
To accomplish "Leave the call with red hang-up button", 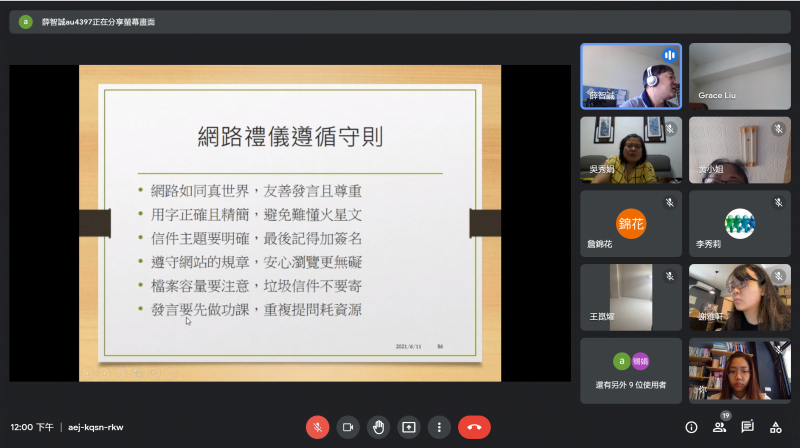I will click(x=474, y=427).
